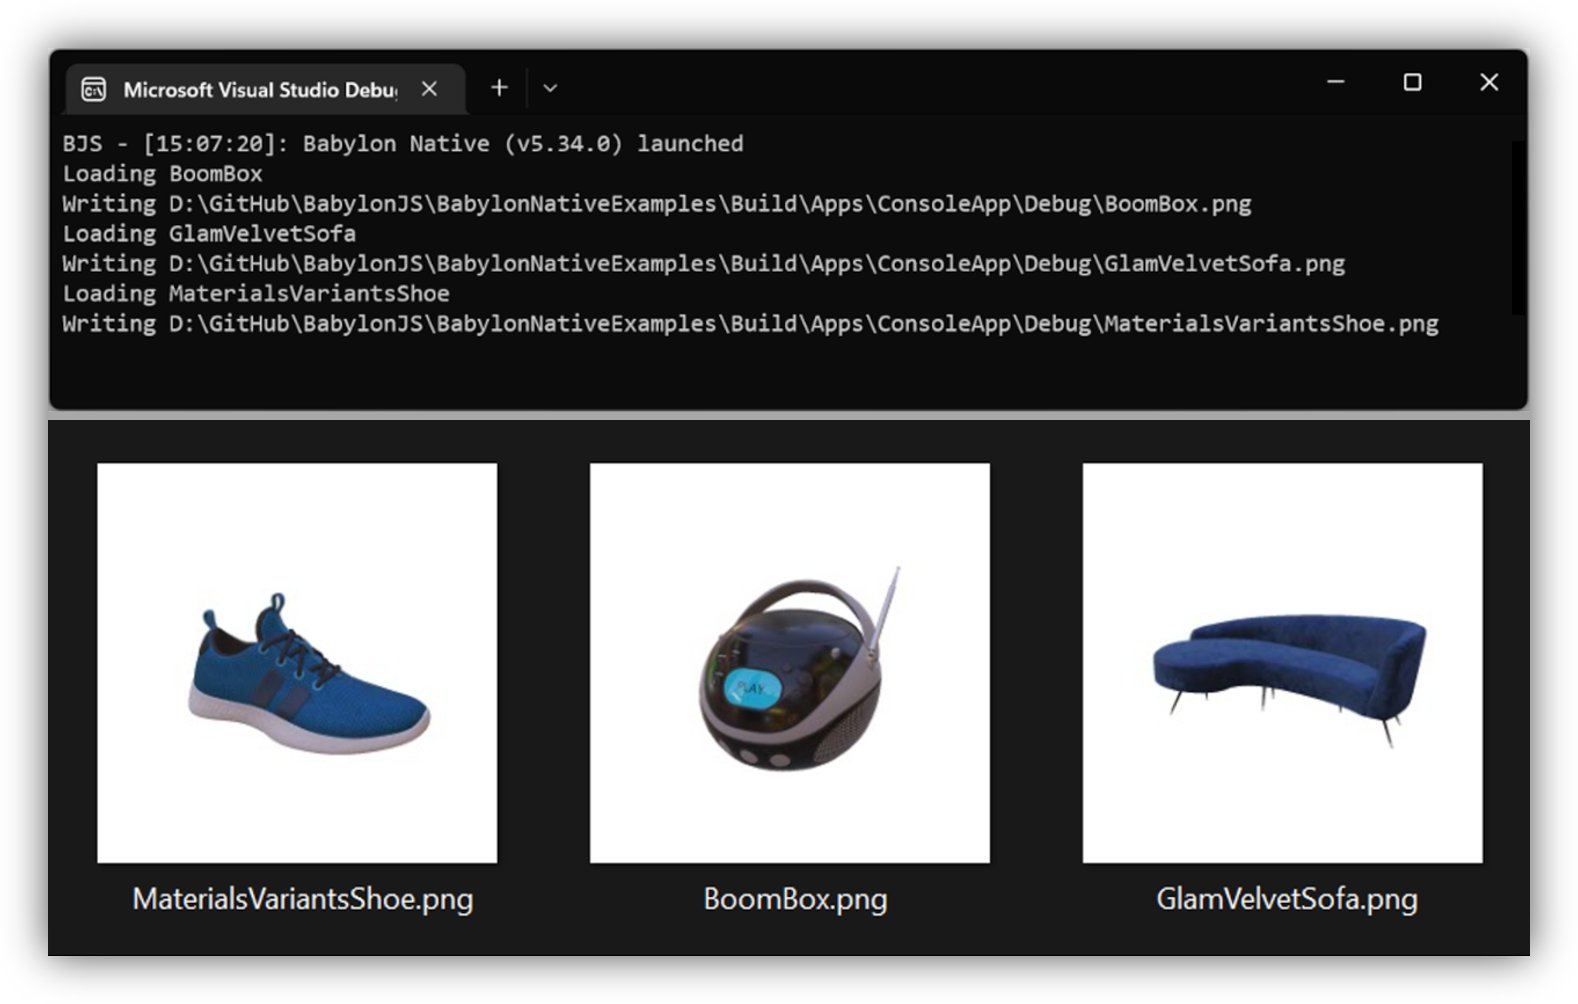Close the Microsoft Visual Studio Debug tab
This screenshot has height=1004, width=1578.
[x=429, y=89]
